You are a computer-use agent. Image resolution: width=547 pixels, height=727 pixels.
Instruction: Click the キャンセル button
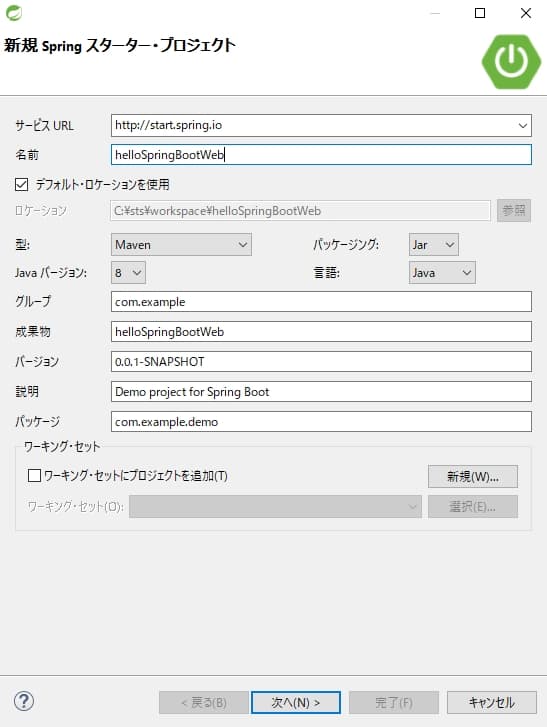[x=492, y=702]
